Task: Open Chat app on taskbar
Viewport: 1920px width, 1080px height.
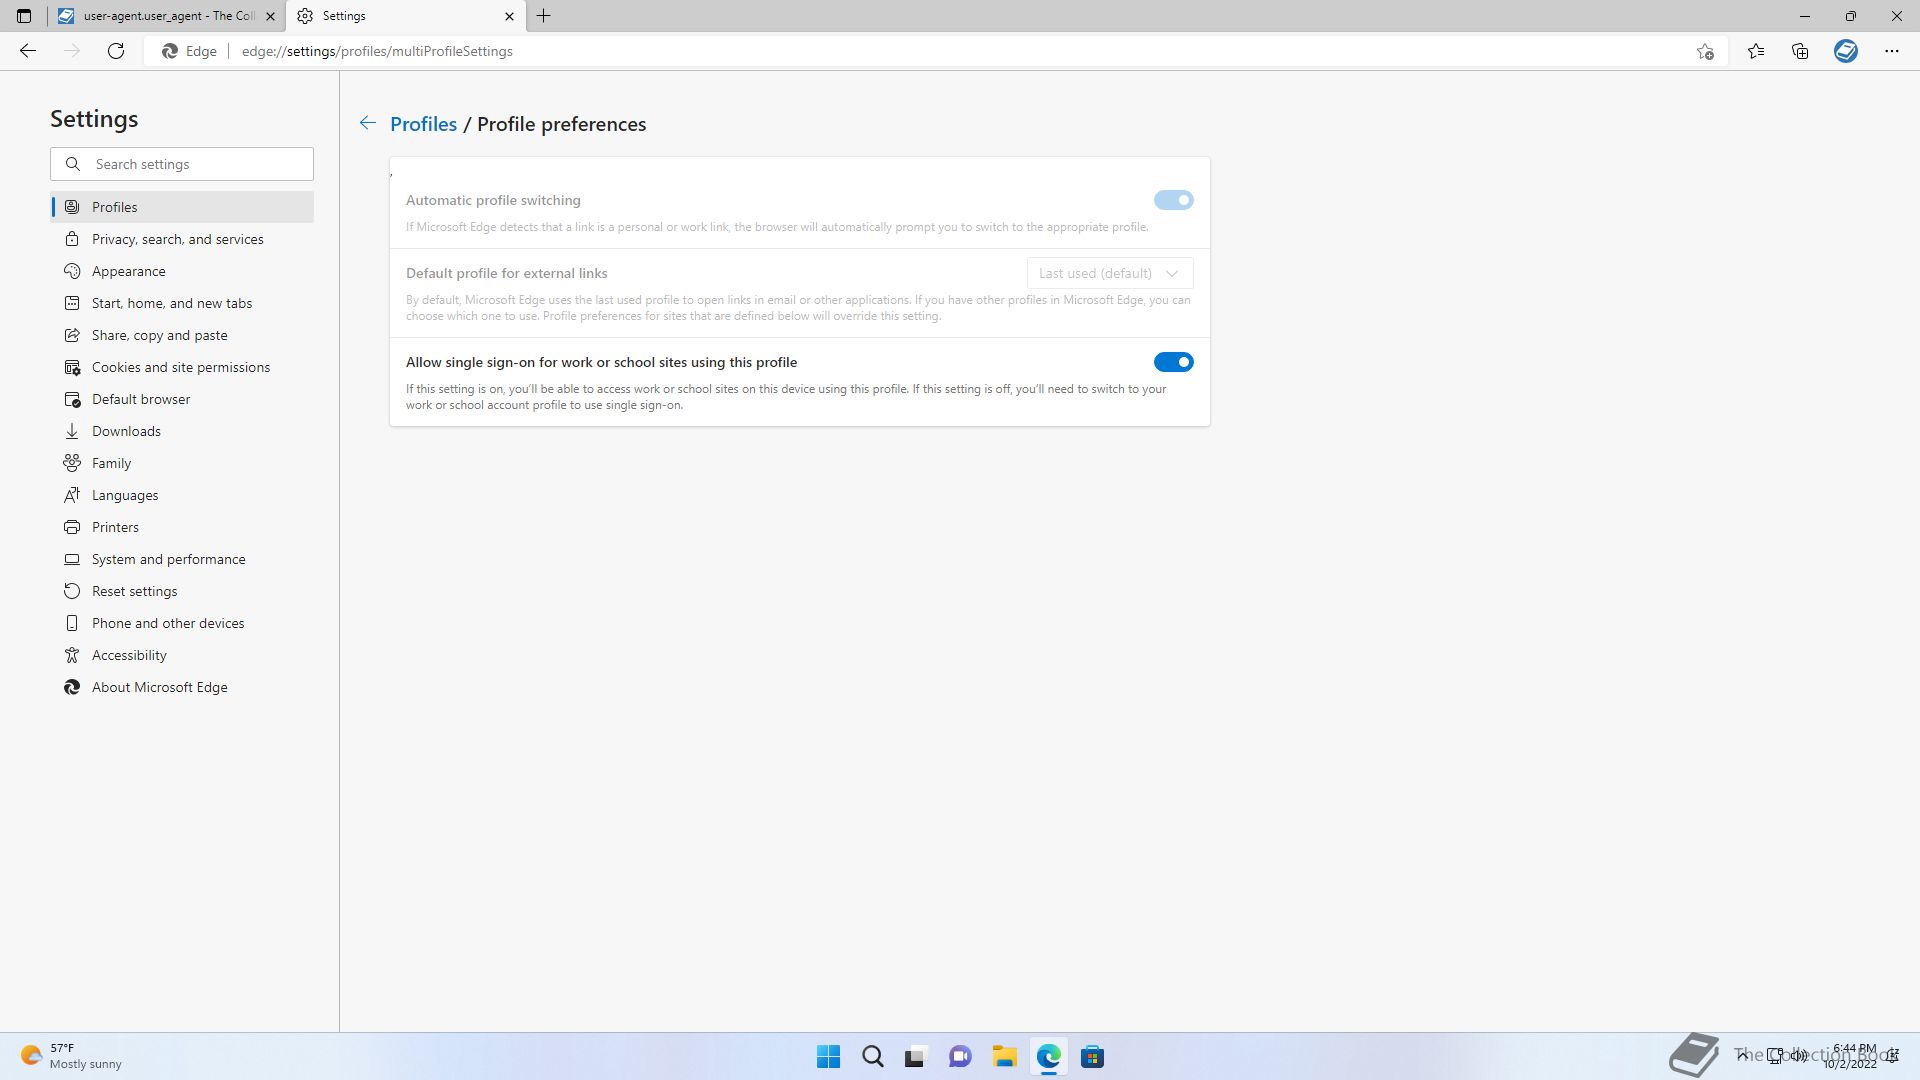Action: (960, 1056)
